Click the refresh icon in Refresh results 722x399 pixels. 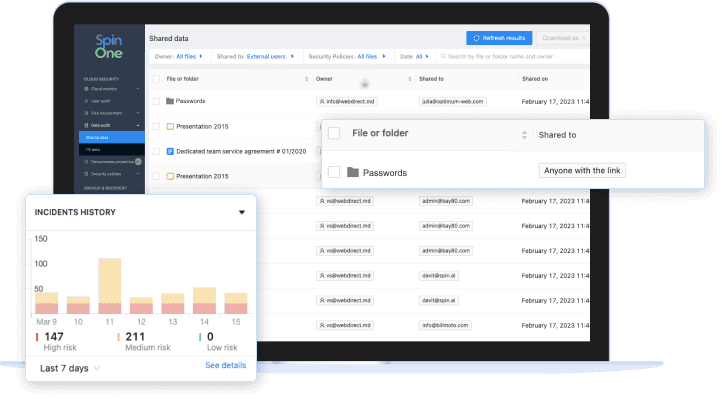tap(477, 38)
